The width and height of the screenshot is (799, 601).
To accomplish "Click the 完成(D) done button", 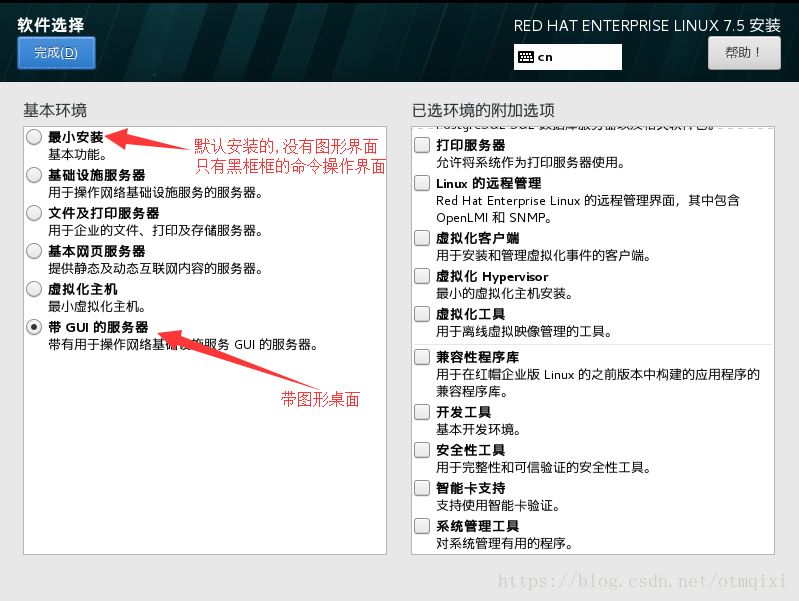I will tap(56, 53).
